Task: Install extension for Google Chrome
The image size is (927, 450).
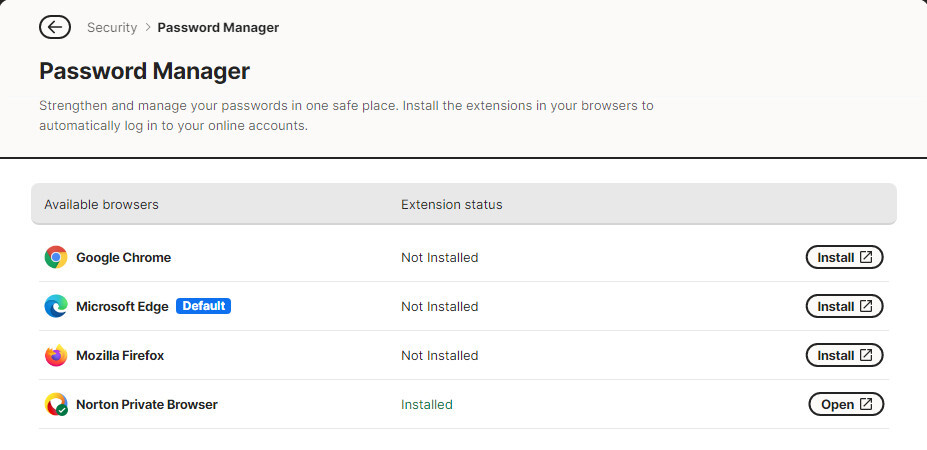Action: tap(844, 257)
